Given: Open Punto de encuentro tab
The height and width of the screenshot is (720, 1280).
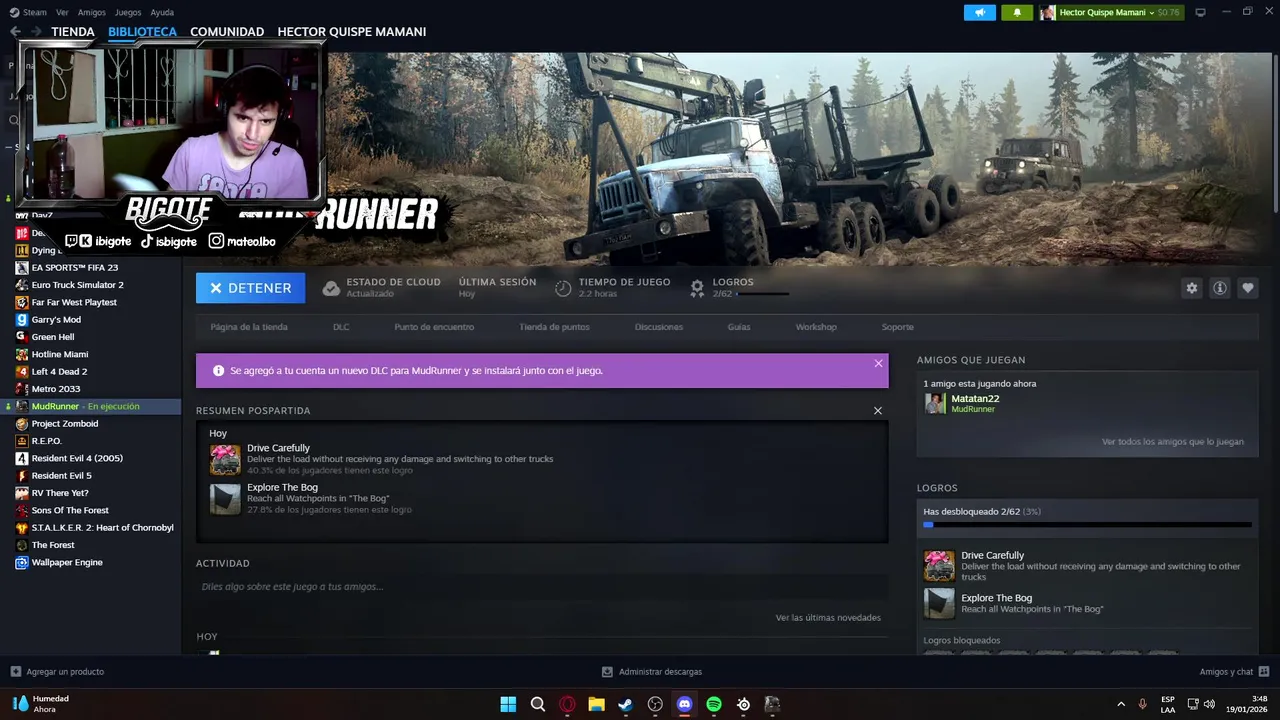Looking at the screenshot, I should tap(434, 327).
